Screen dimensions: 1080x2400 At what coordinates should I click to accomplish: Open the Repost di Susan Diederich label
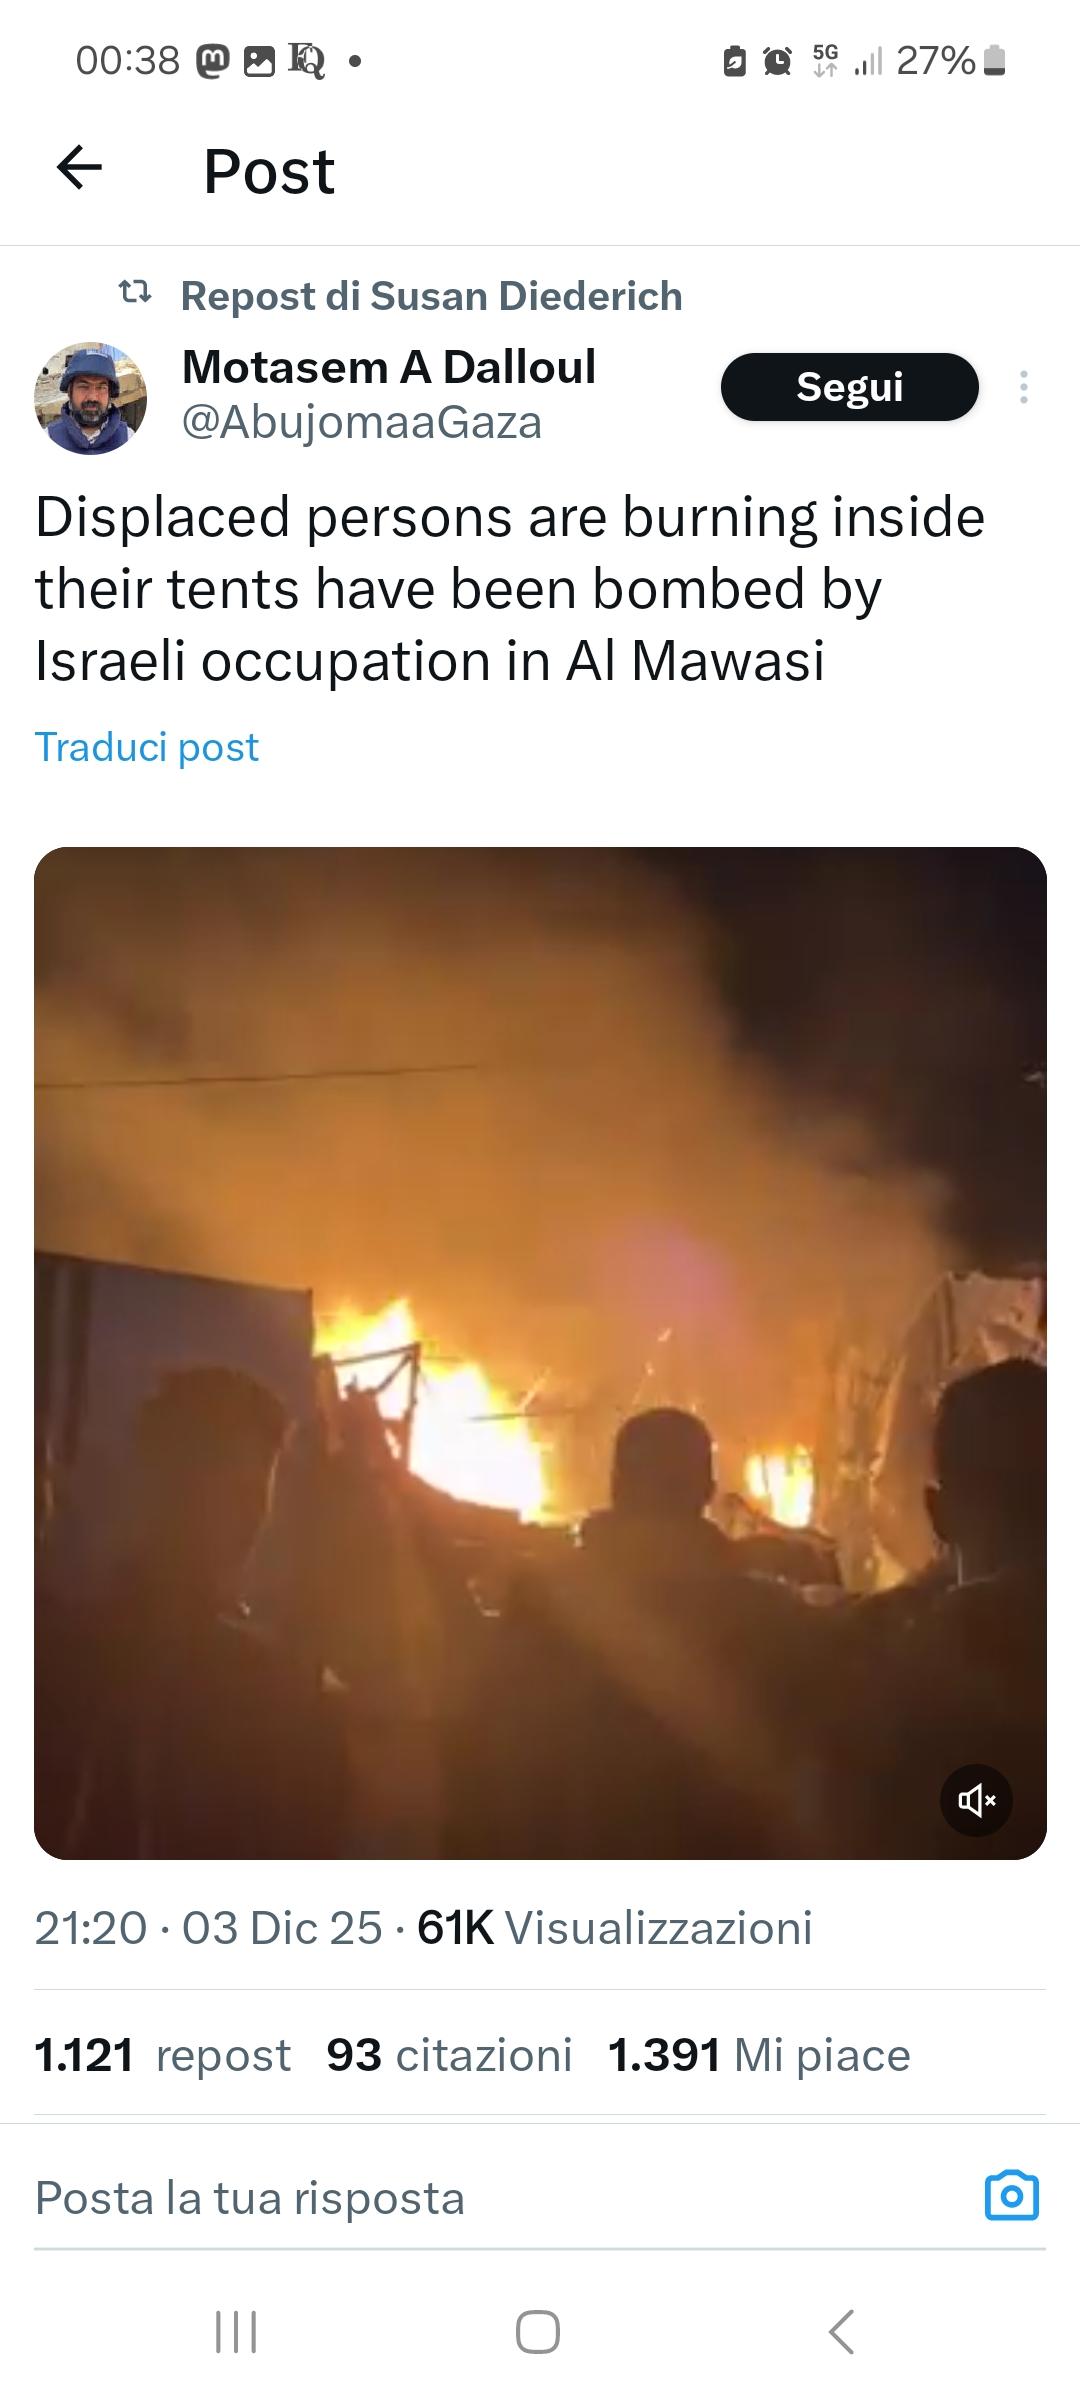[x=431, y=296]
